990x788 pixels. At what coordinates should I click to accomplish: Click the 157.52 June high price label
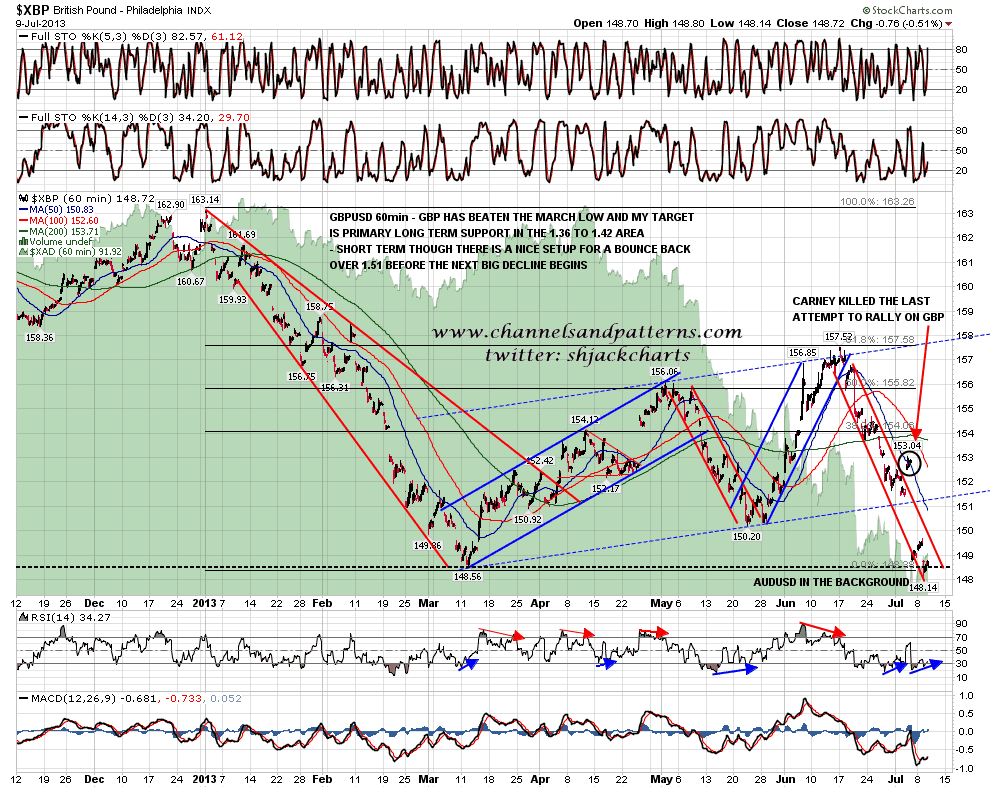[x=836, y=336]
